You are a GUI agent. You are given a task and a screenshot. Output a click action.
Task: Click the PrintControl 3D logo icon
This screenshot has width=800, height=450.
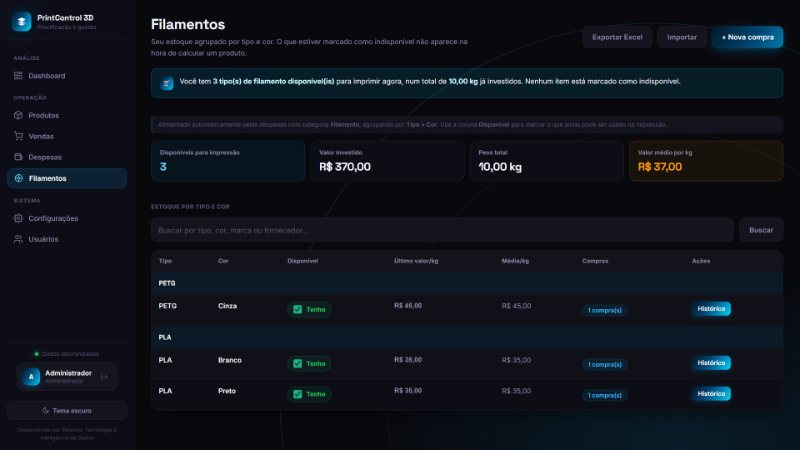click(21, 21)
